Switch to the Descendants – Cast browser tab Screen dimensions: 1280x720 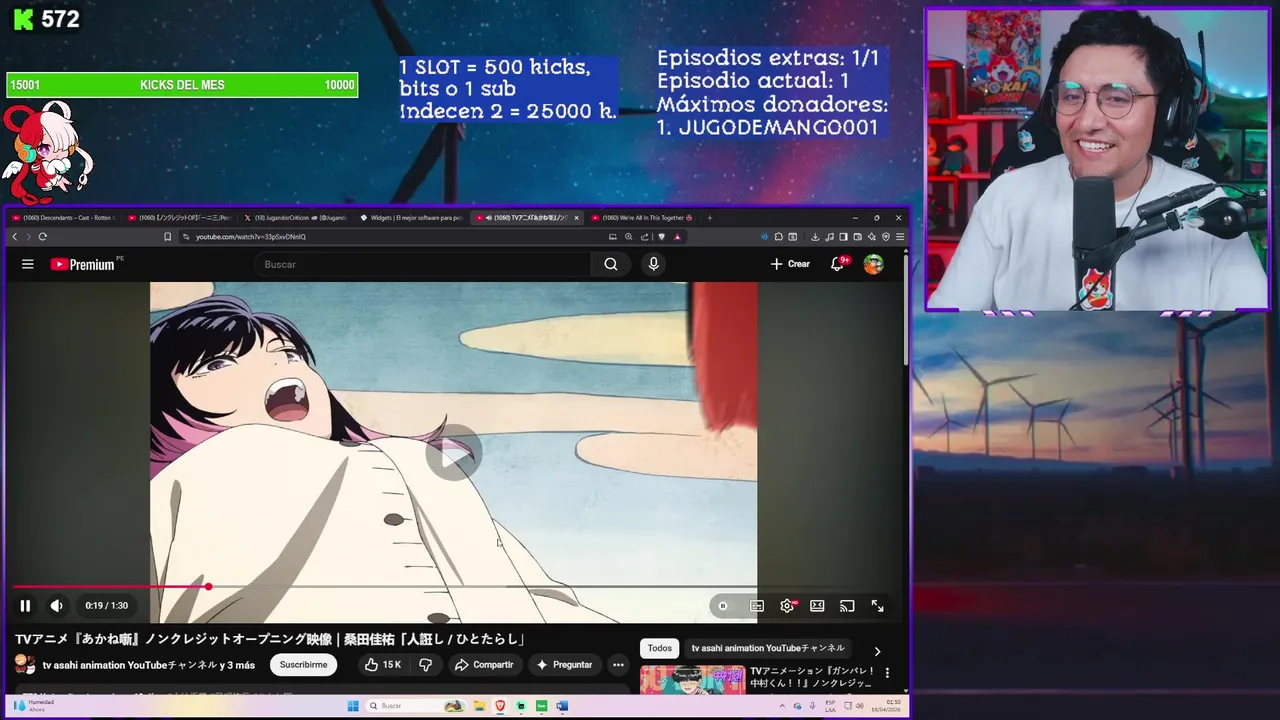click(x=63, y=217)
